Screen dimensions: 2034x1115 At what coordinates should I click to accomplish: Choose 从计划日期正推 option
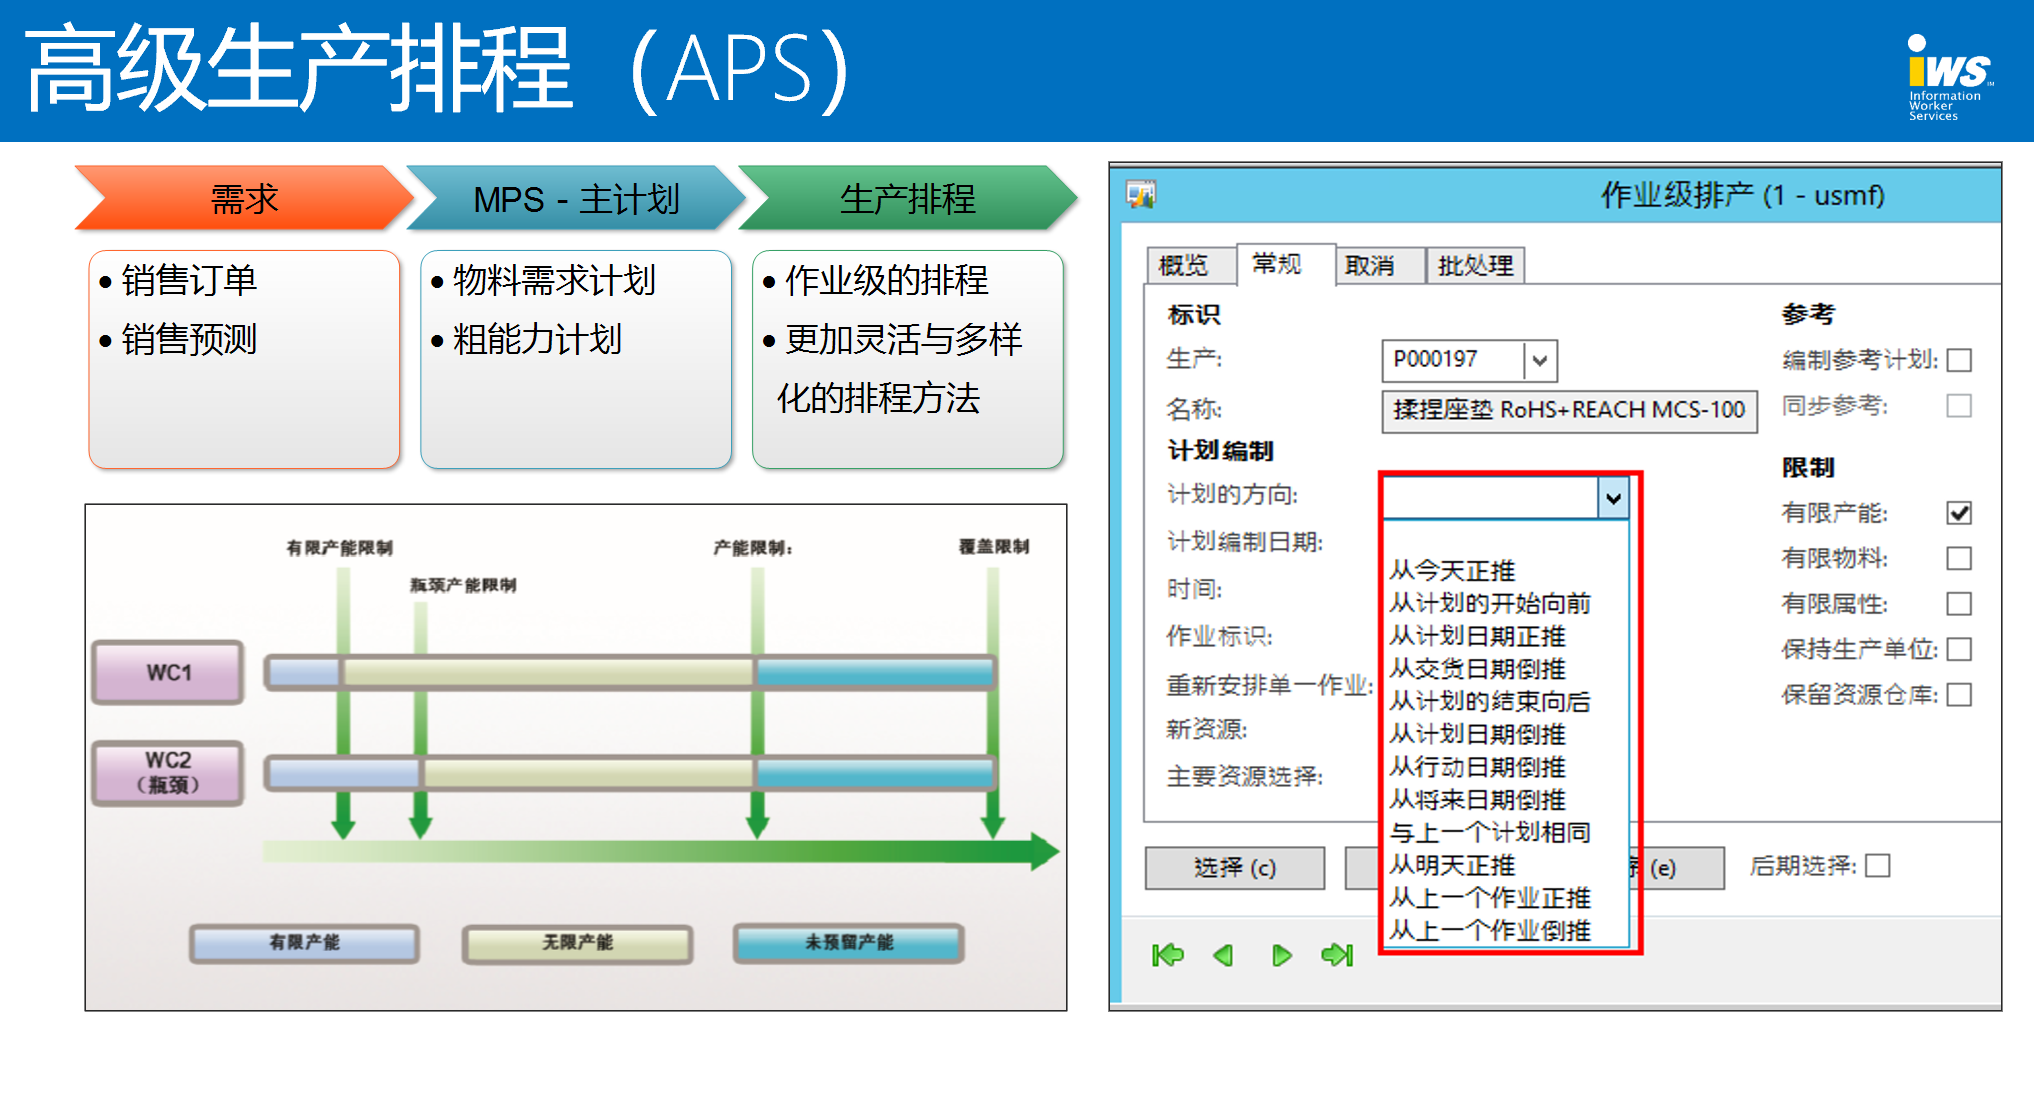[x=1477, y=636]
